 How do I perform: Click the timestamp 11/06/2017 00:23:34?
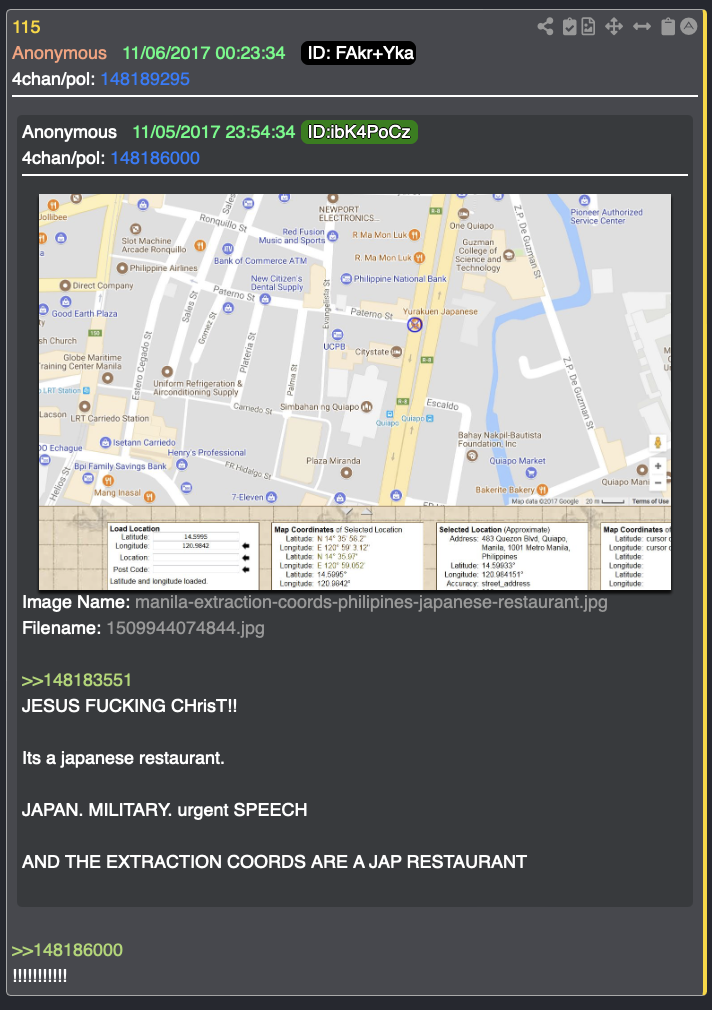tap(204, 53)
